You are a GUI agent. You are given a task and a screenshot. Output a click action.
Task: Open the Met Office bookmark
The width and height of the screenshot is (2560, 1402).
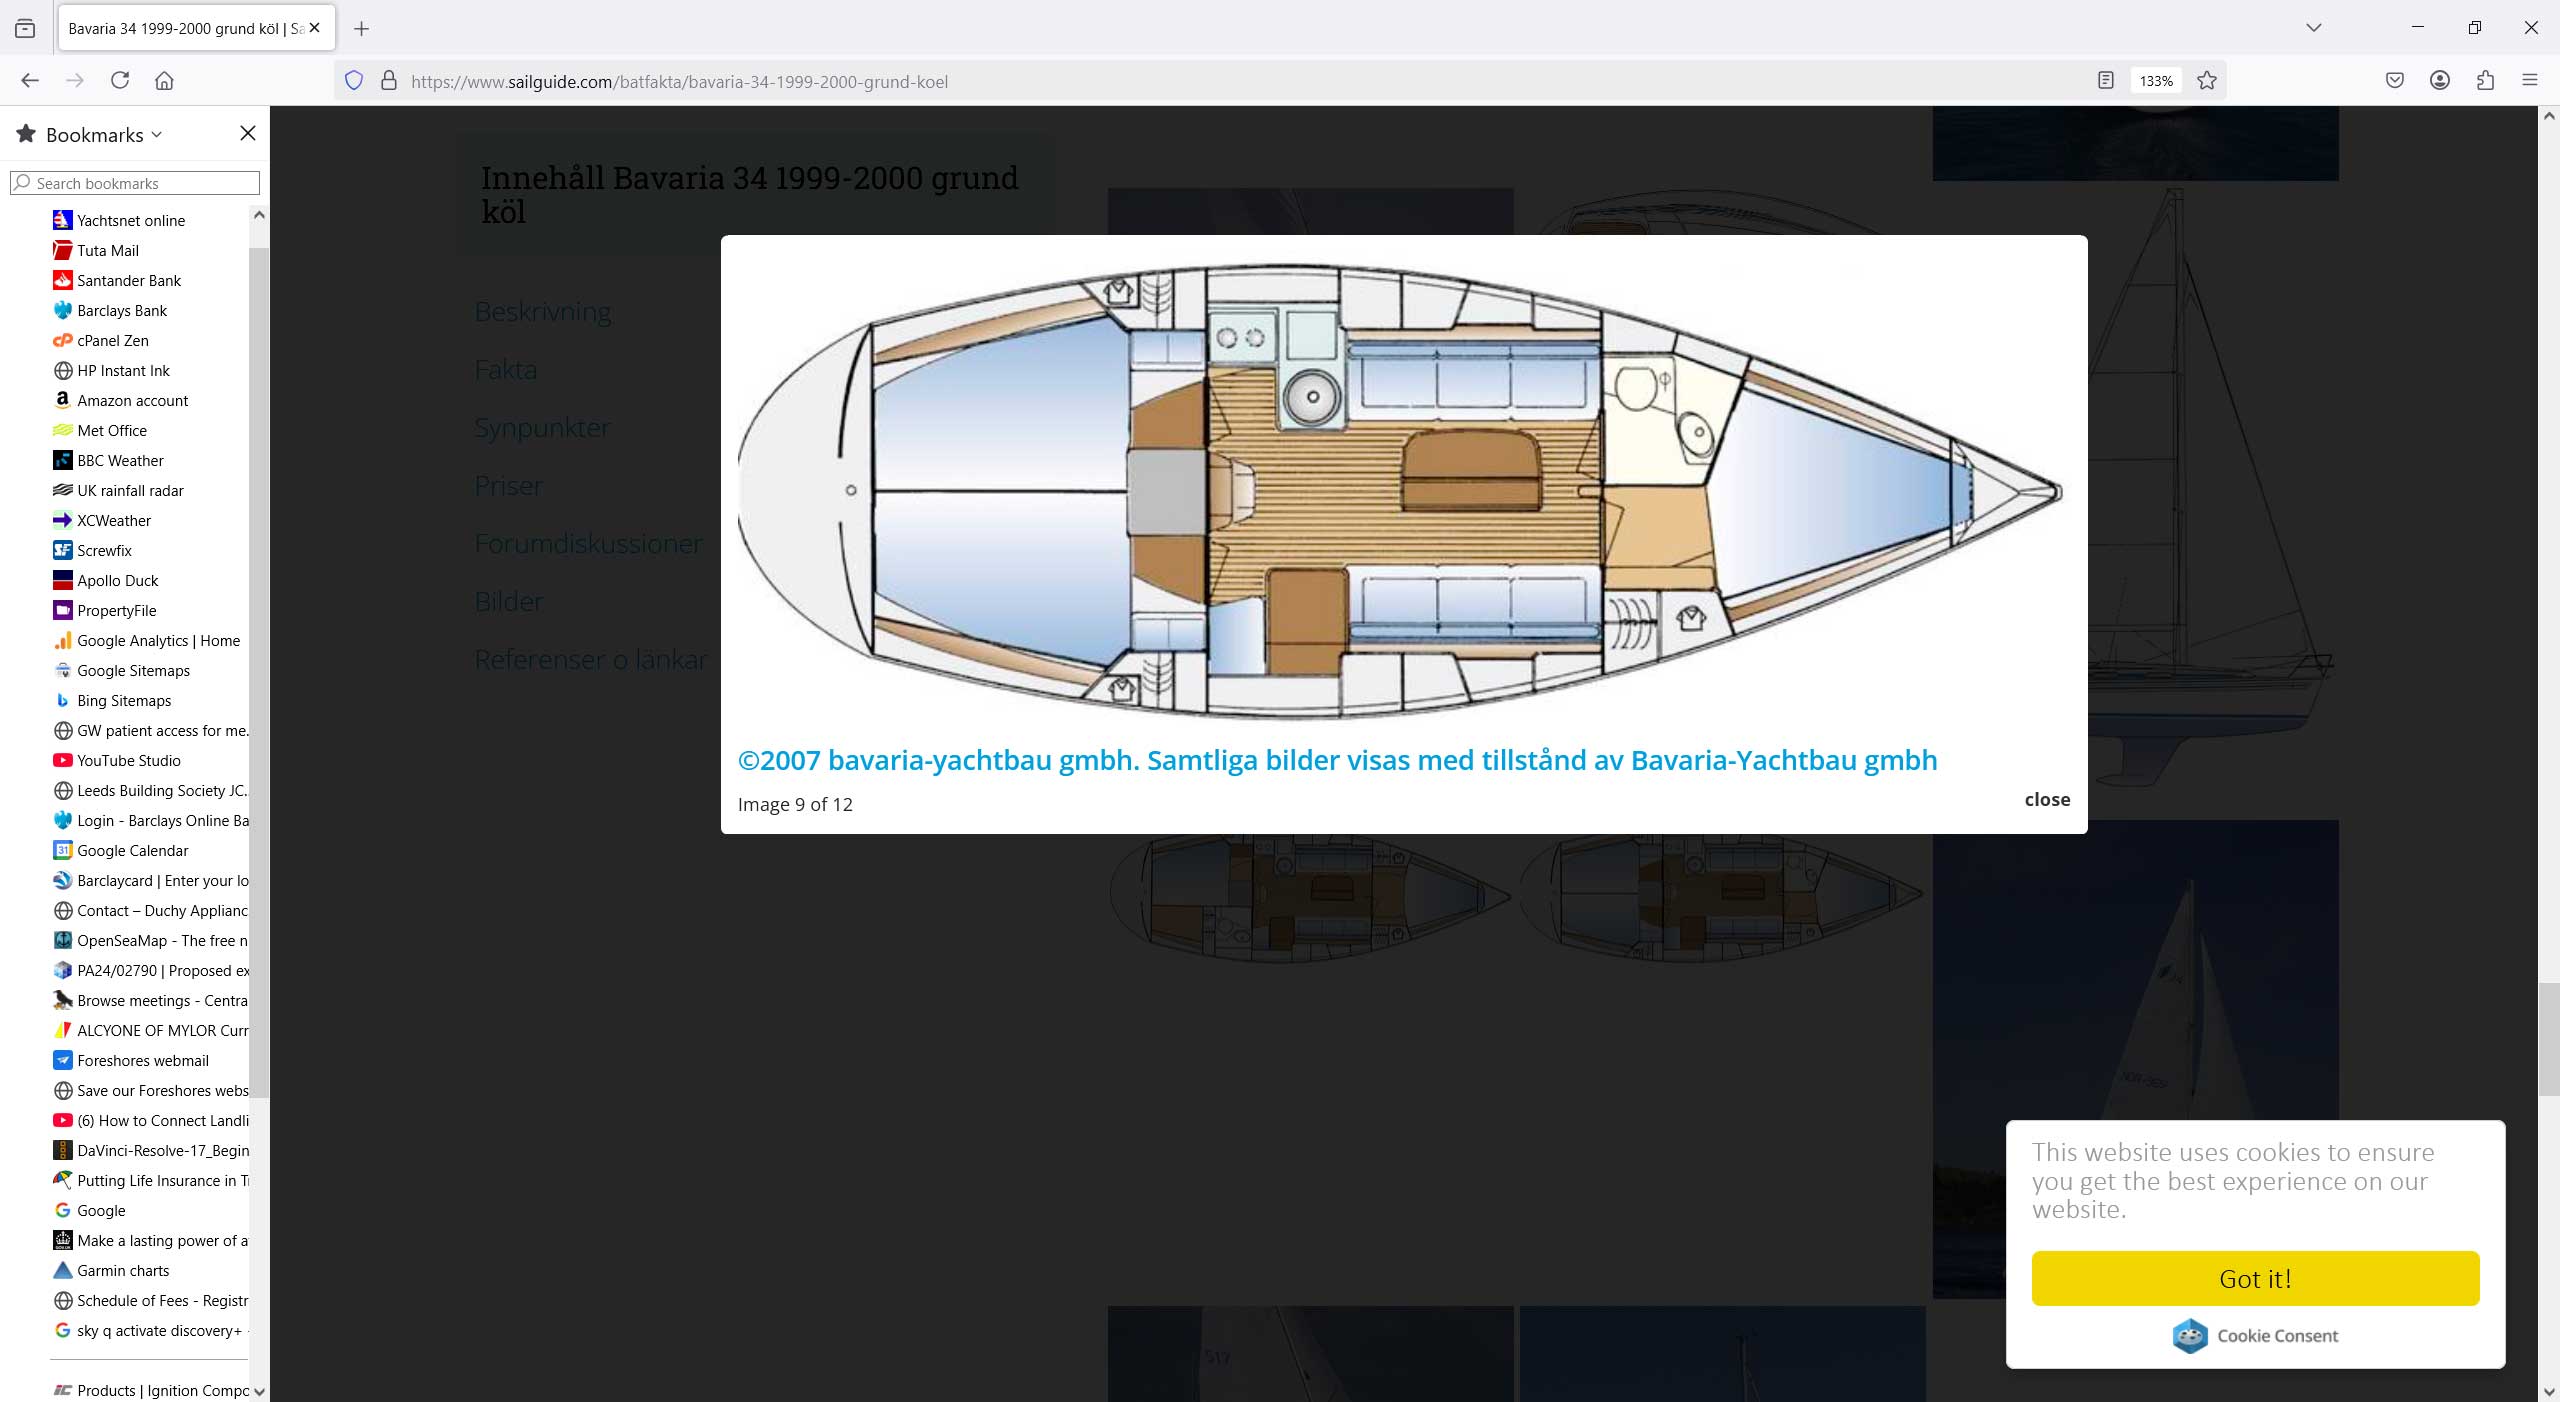pos(100,430)
